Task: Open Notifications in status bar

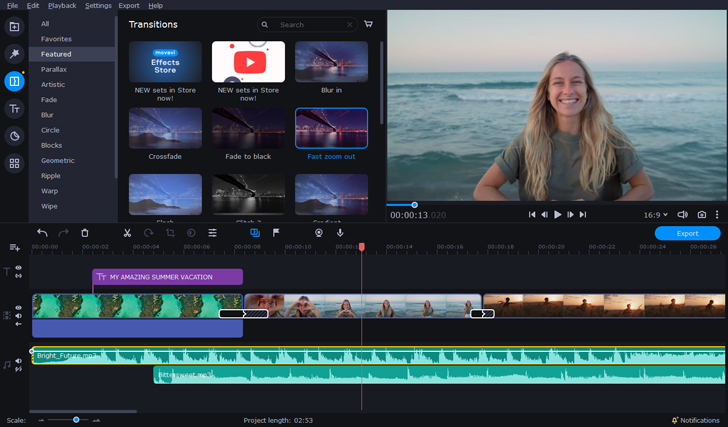Action: click(696, 421)
